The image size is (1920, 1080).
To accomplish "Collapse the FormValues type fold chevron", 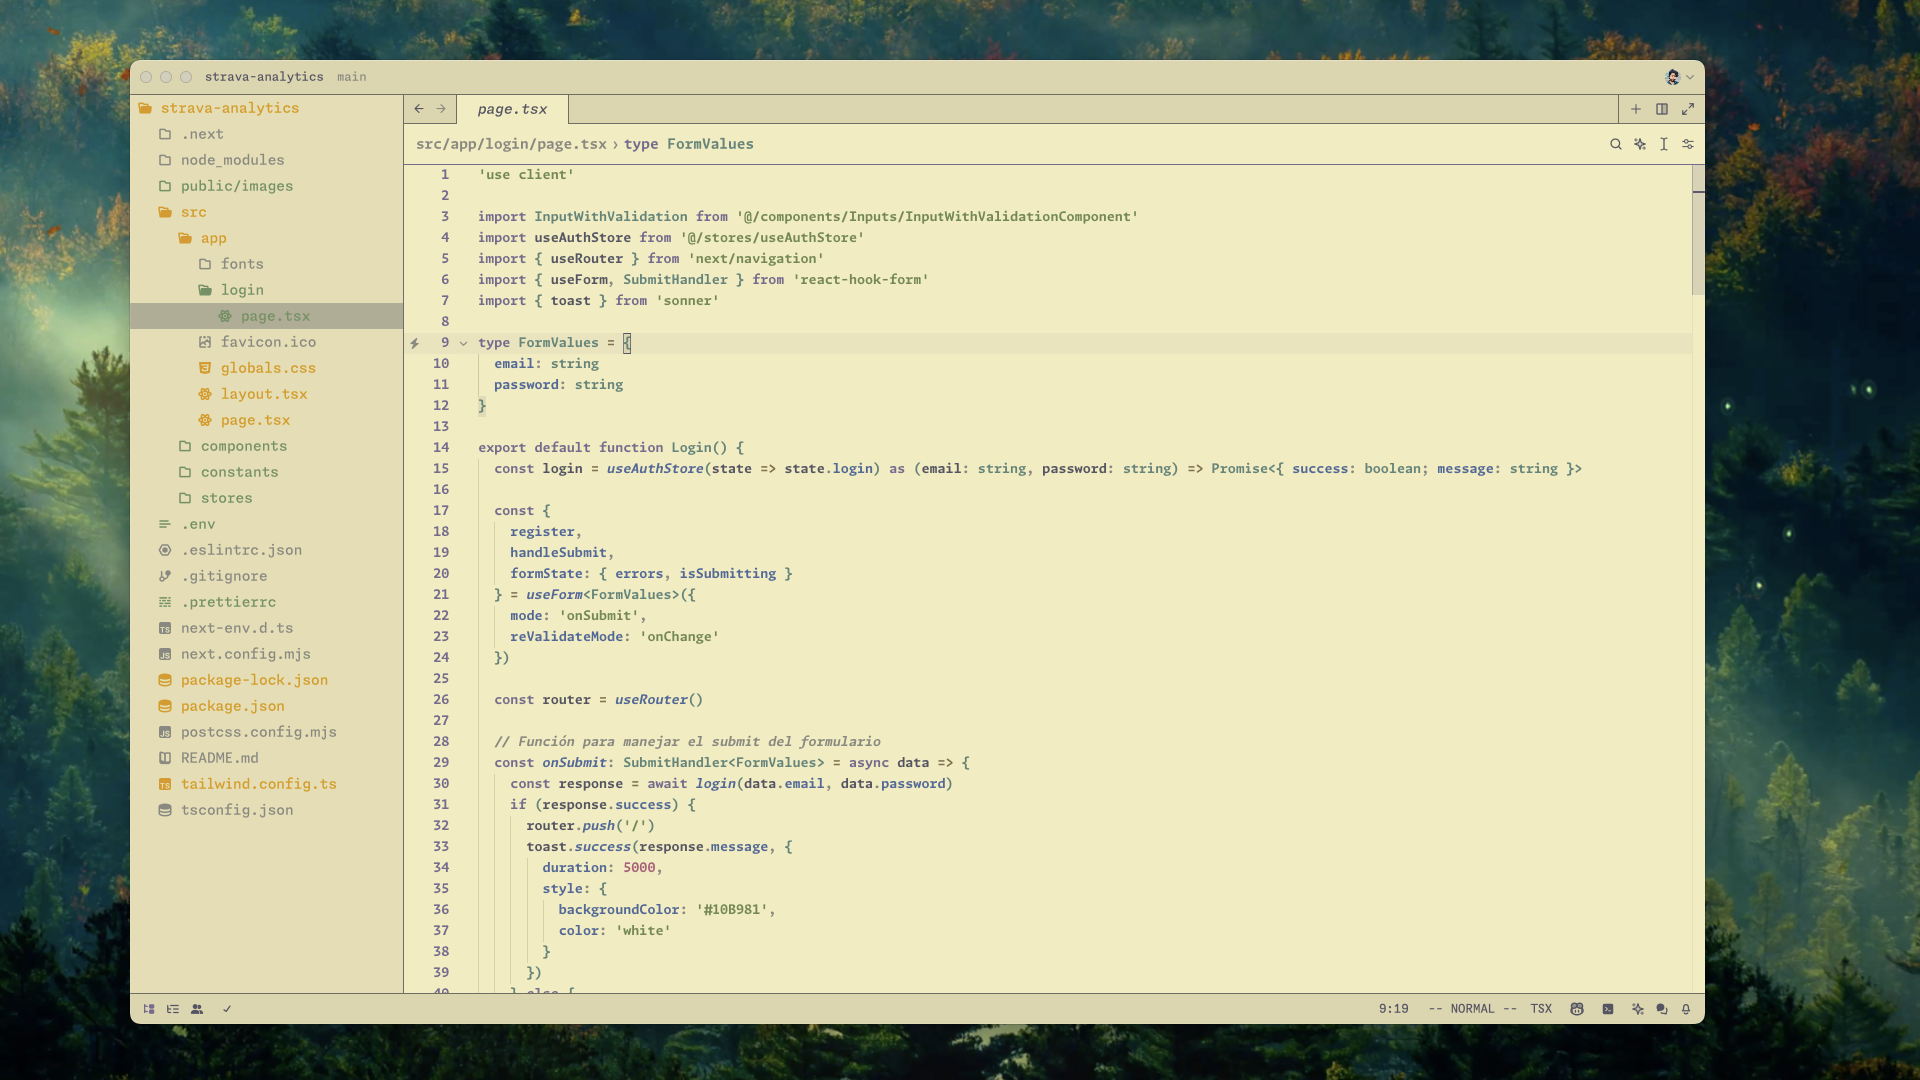I will click(x=463, y=343).
